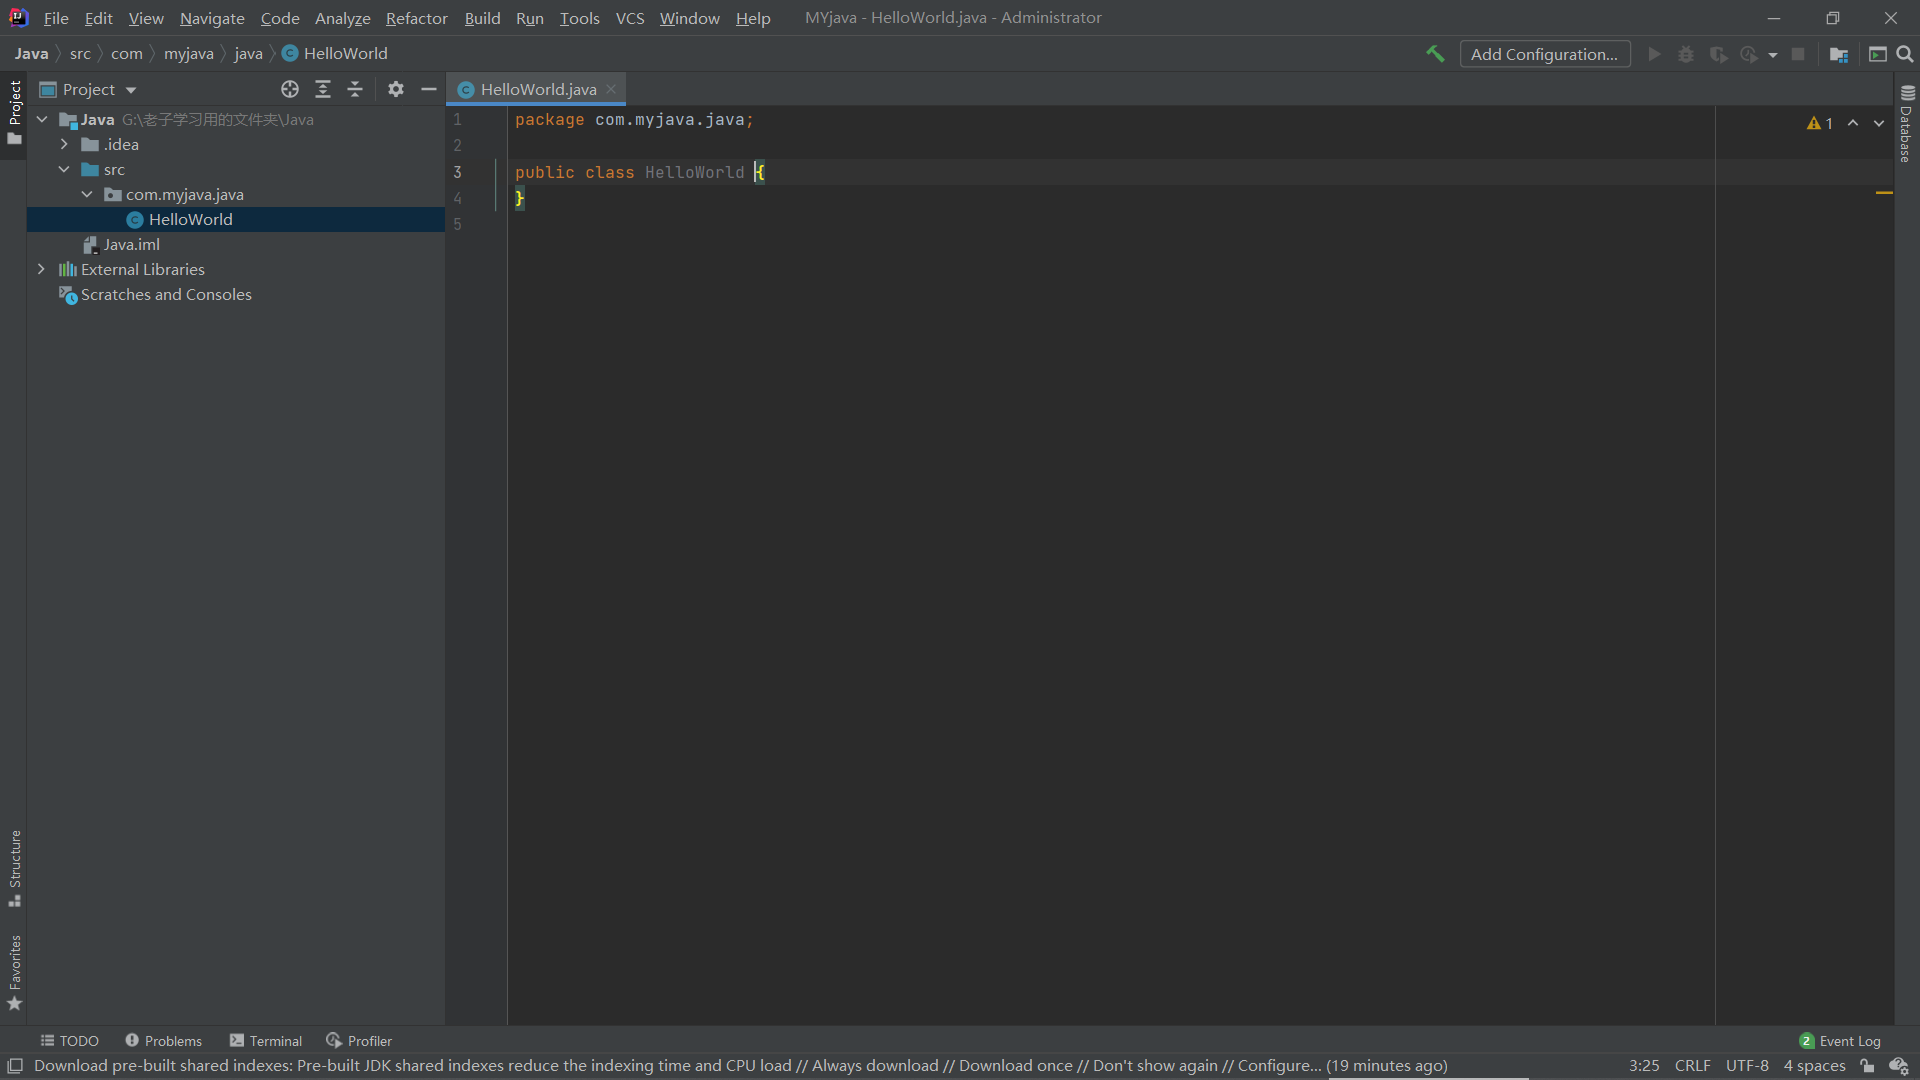Expand the .idea folder

pyautogui.click(x=64, y=144)
